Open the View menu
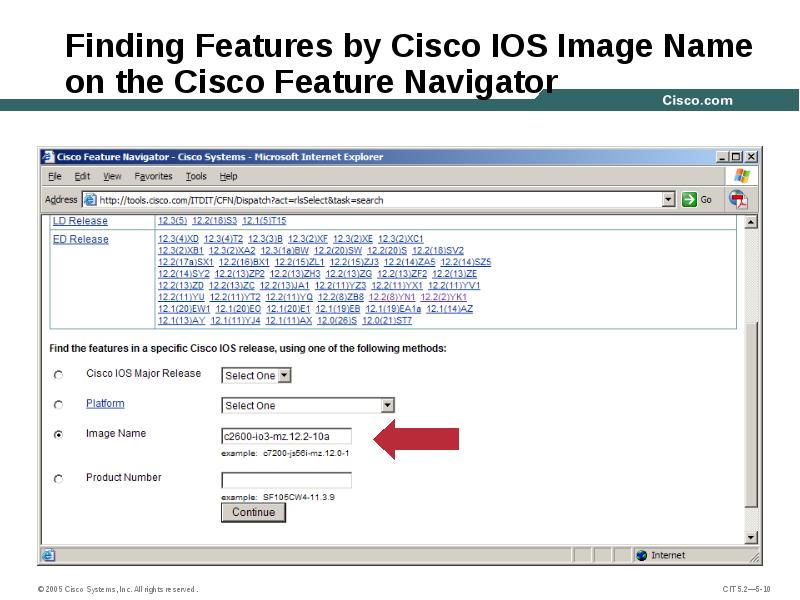This screenshot has height=600, width=800. click(112, 177)
